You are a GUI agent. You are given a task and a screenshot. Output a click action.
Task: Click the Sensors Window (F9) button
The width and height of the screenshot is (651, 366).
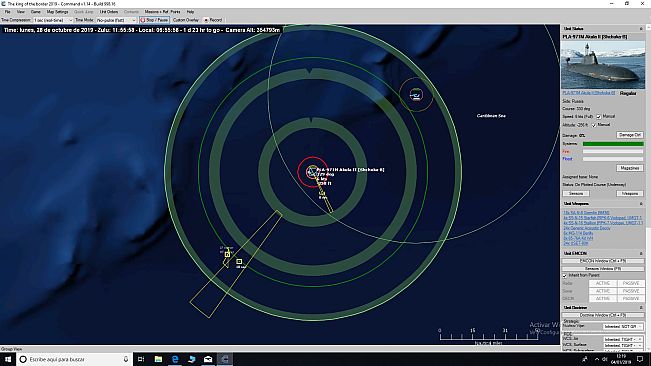point(603,269)
